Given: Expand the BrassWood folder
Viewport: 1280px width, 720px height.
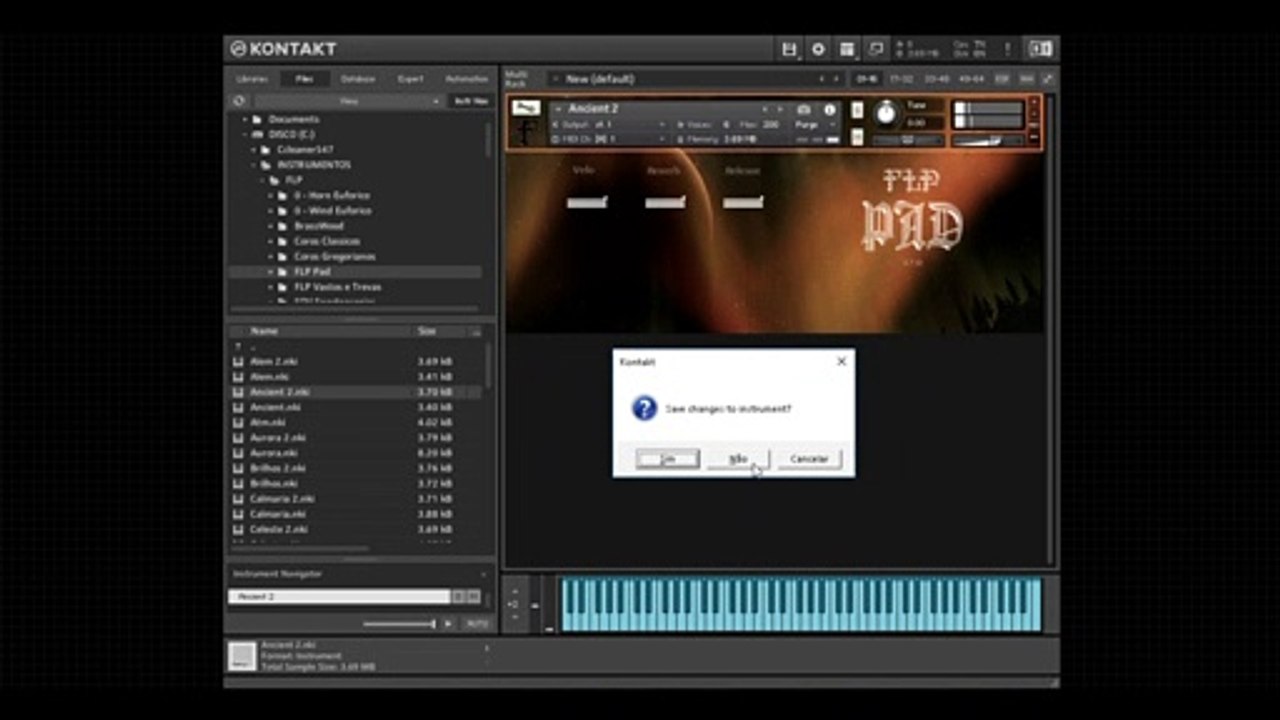Looking at the screenshot, I should pyautogui.click(x=272, y=226).
